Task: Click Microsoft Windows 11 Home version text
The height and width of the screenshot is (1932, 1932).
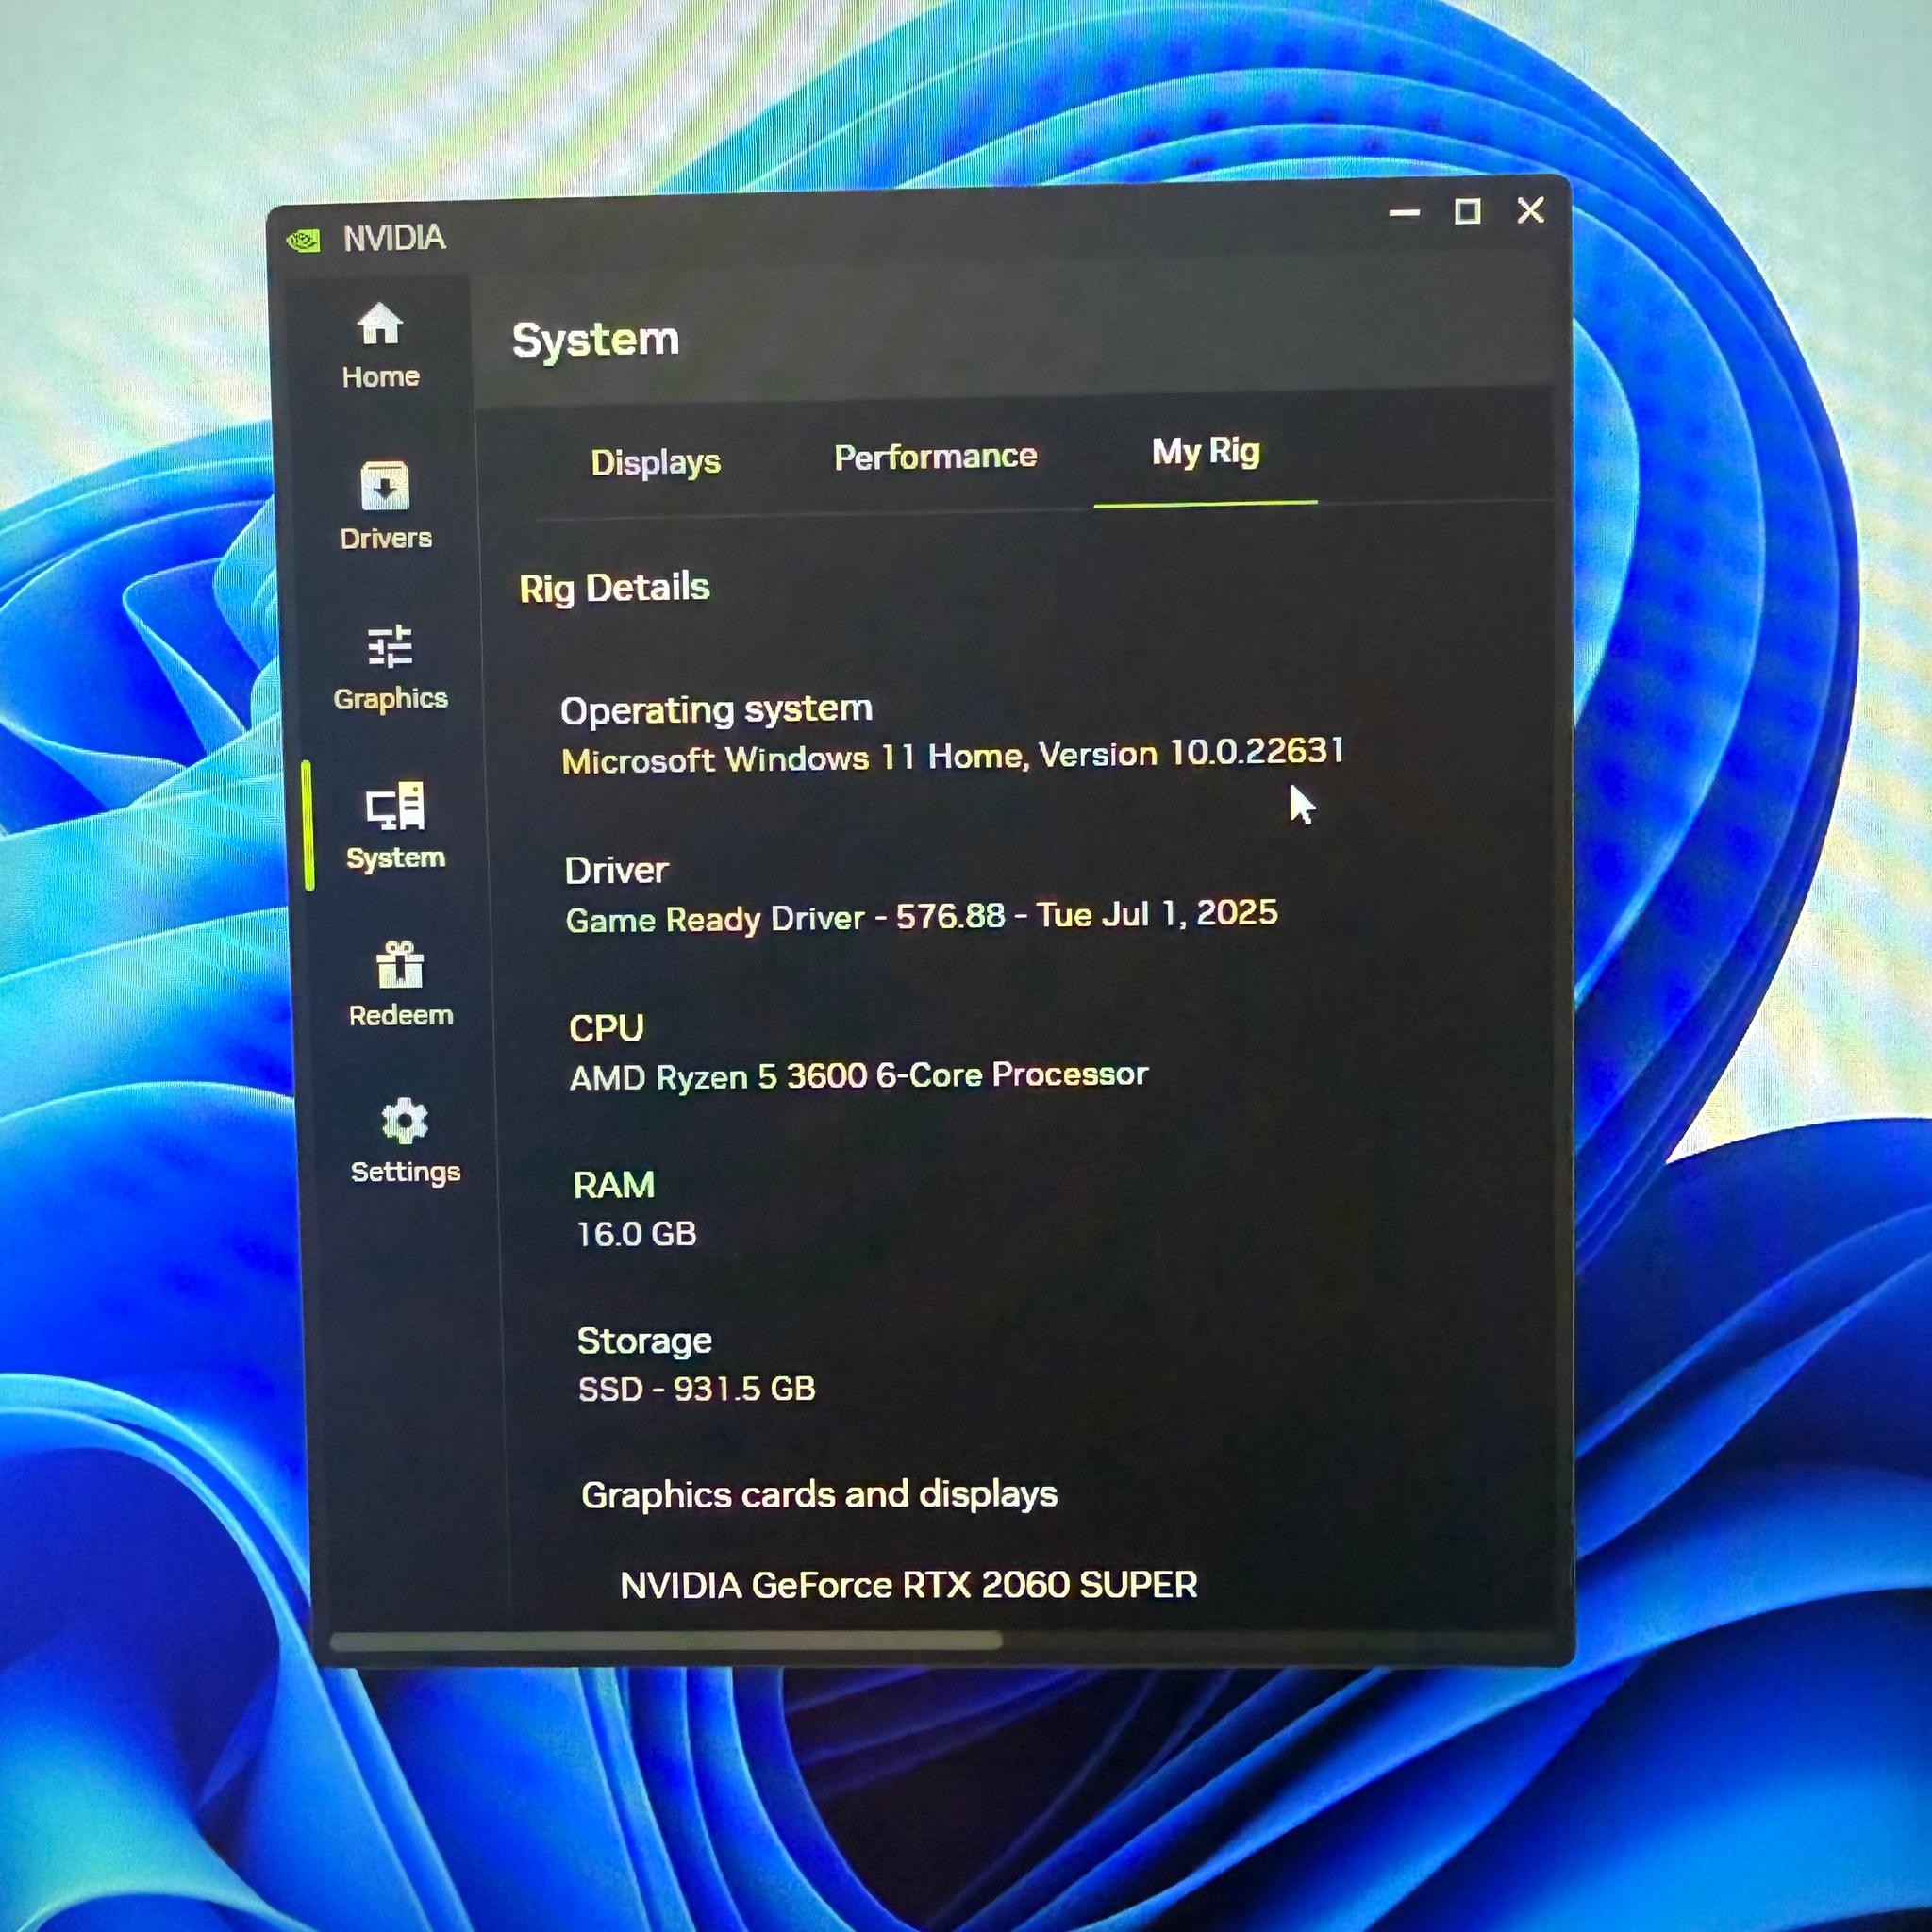Action: coord(952,756)
